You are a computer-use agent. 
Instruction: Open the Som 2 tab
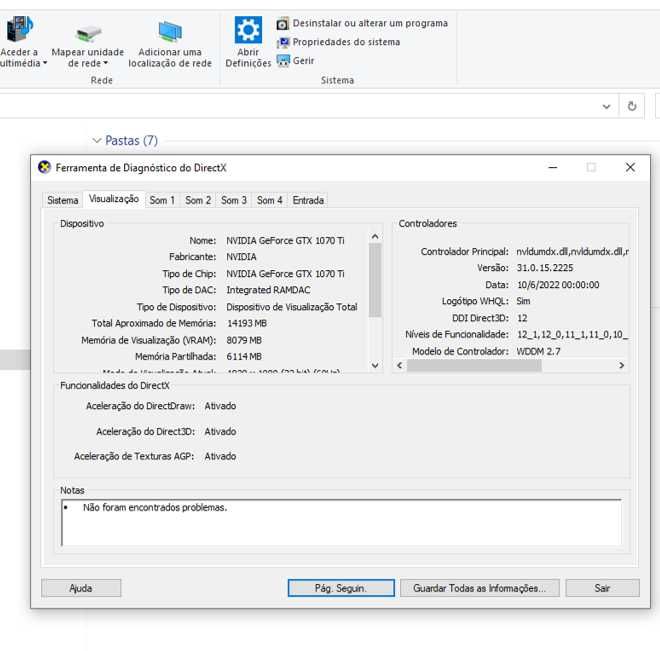[198, 200]
